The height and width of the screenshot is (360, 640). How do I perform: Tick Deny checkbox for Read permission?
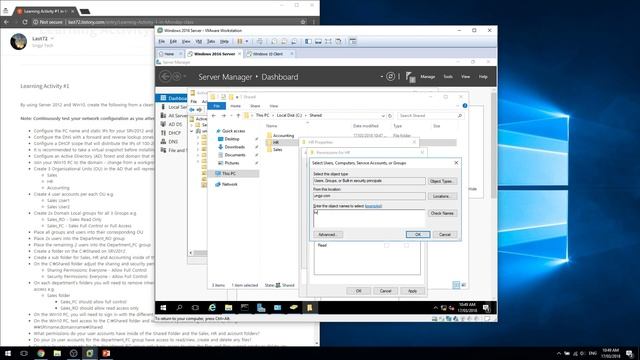point(406,245)
